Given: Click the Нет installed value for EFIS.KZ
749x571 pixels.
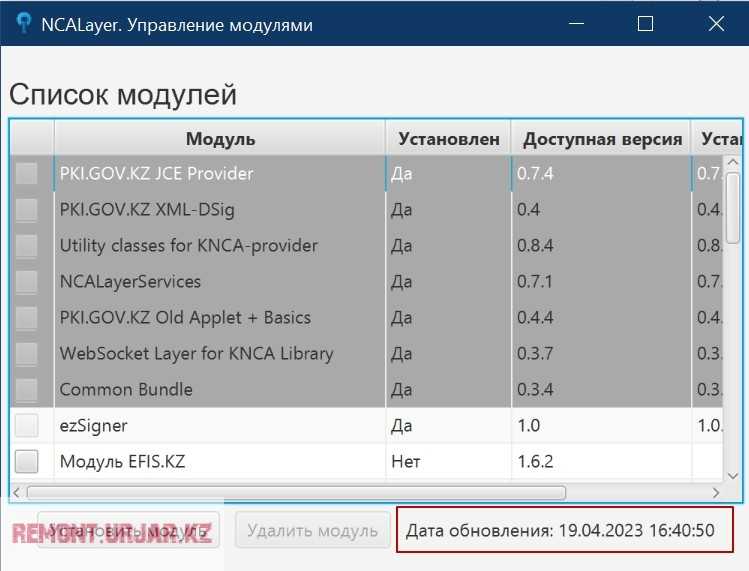Looking at the screenshot, I should pos(406,462).
